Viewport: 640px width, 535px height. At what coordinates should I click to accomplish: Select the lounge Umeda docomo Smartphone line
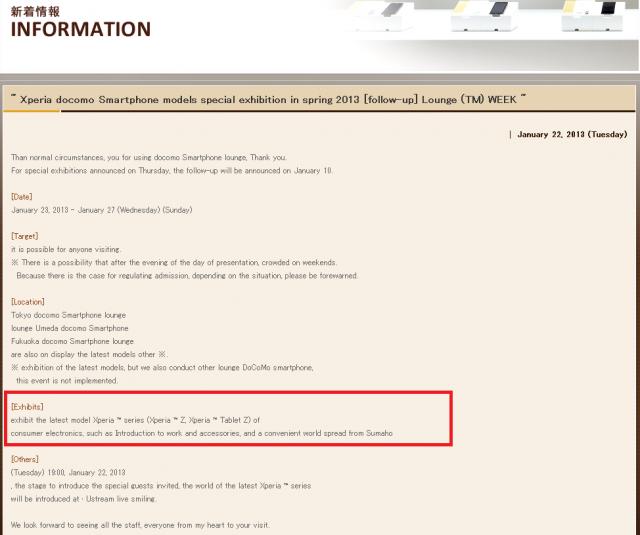(70, 328)
